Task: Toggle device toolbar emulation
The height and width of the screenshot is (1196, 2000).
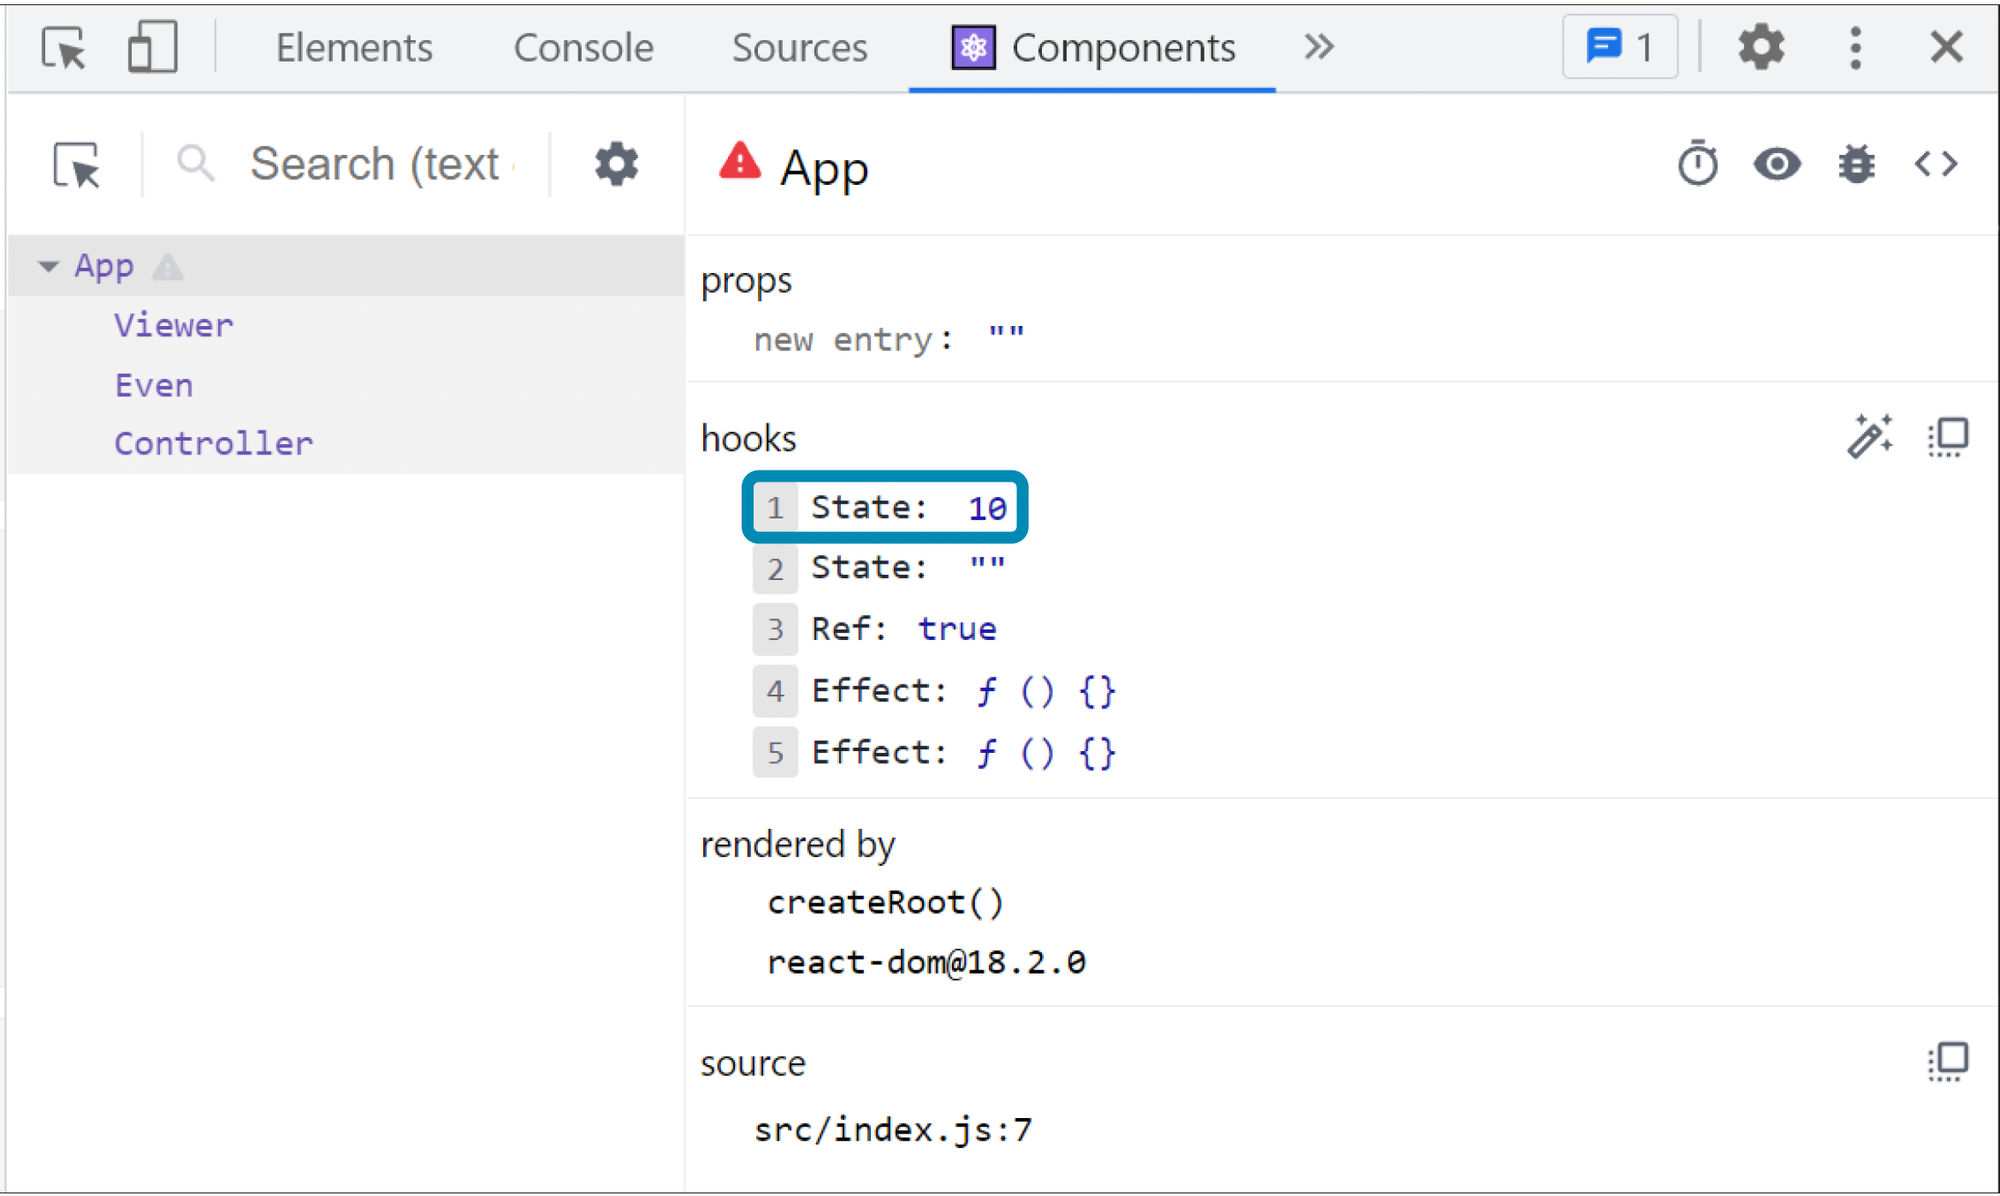Action: [x=152, y=47]
